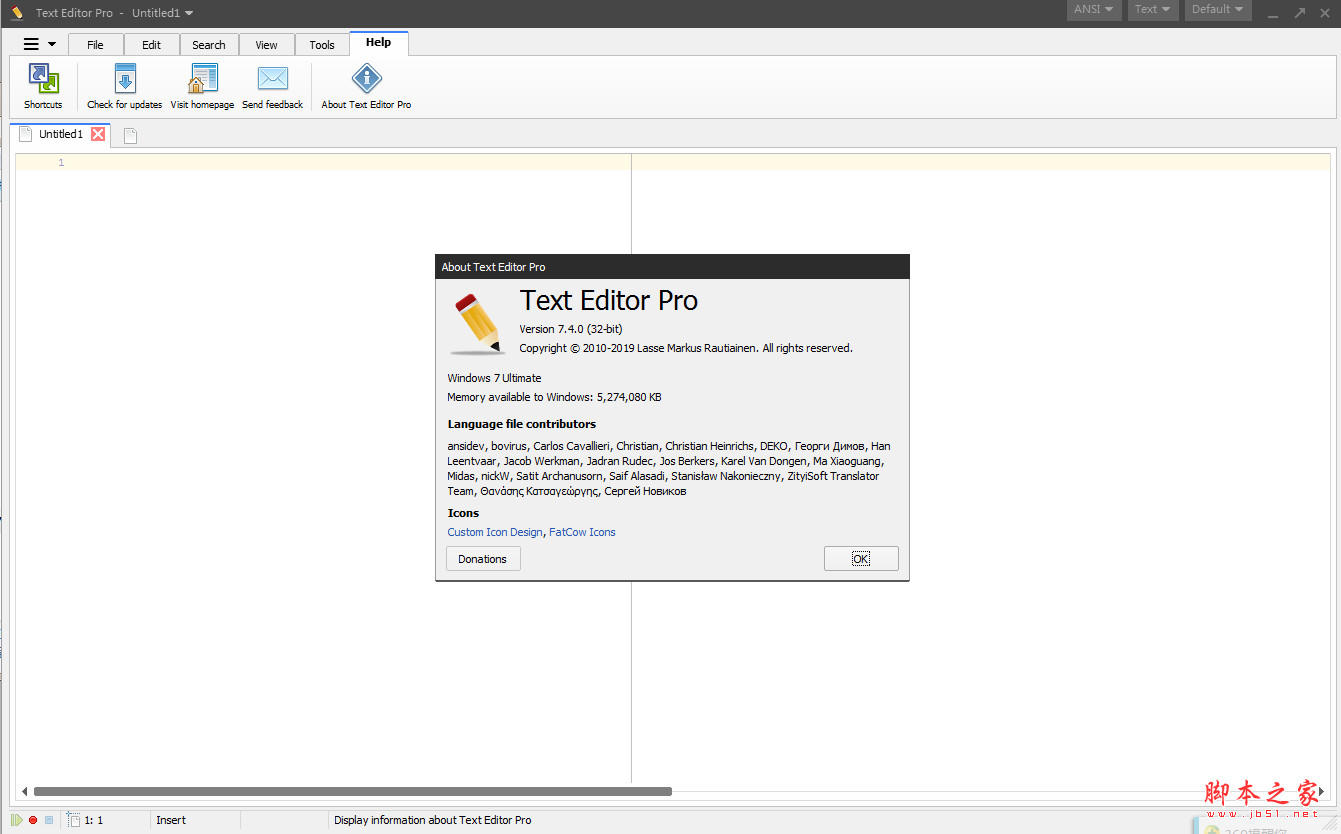1341x834 pixels.
Task: Click the Send feedback envelope icon
Action: (x=272, y=80)
